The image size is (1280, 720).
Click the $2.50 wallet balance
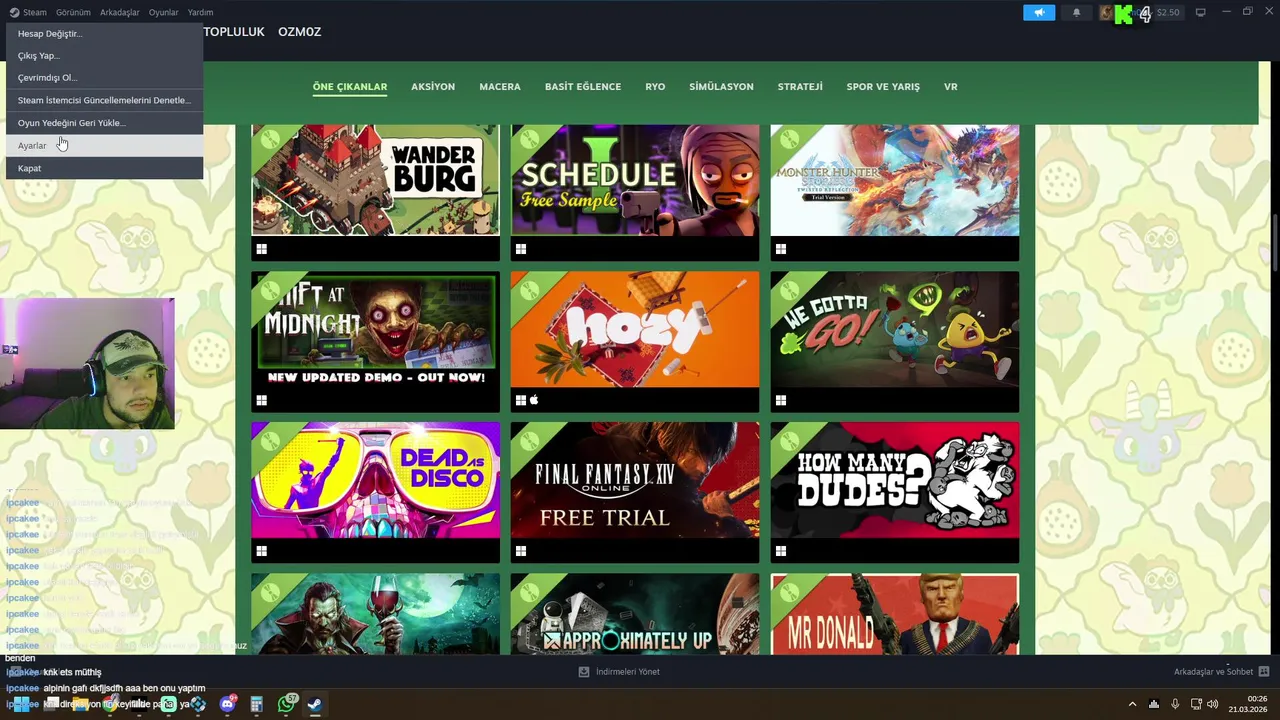pos(1167,13)
